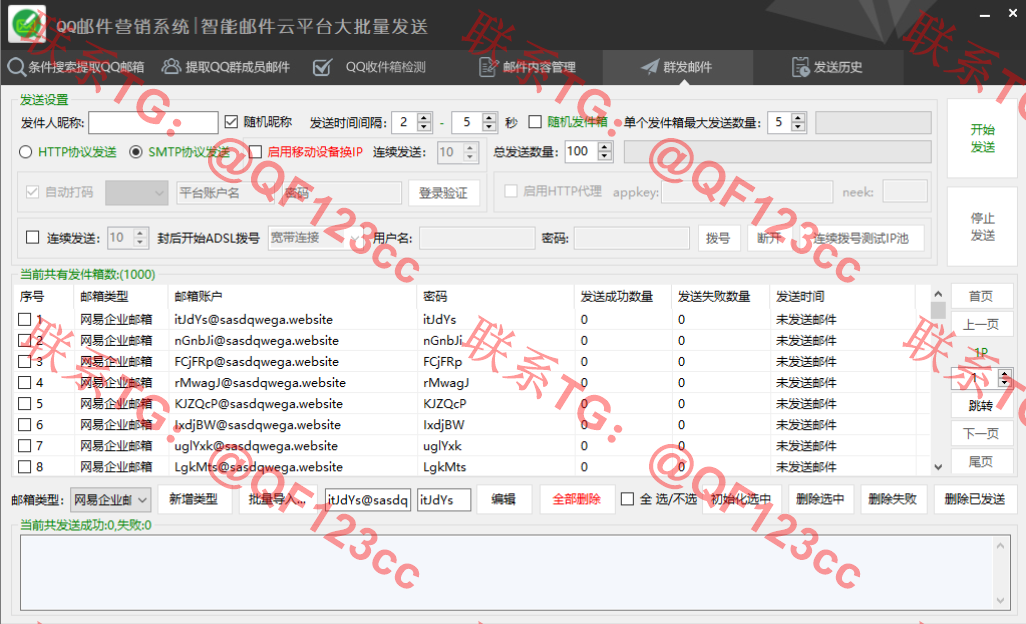Toggle the 全选/不选 checkbox
This screenshot has width=1026, height=624.
[x=627, y=499]
